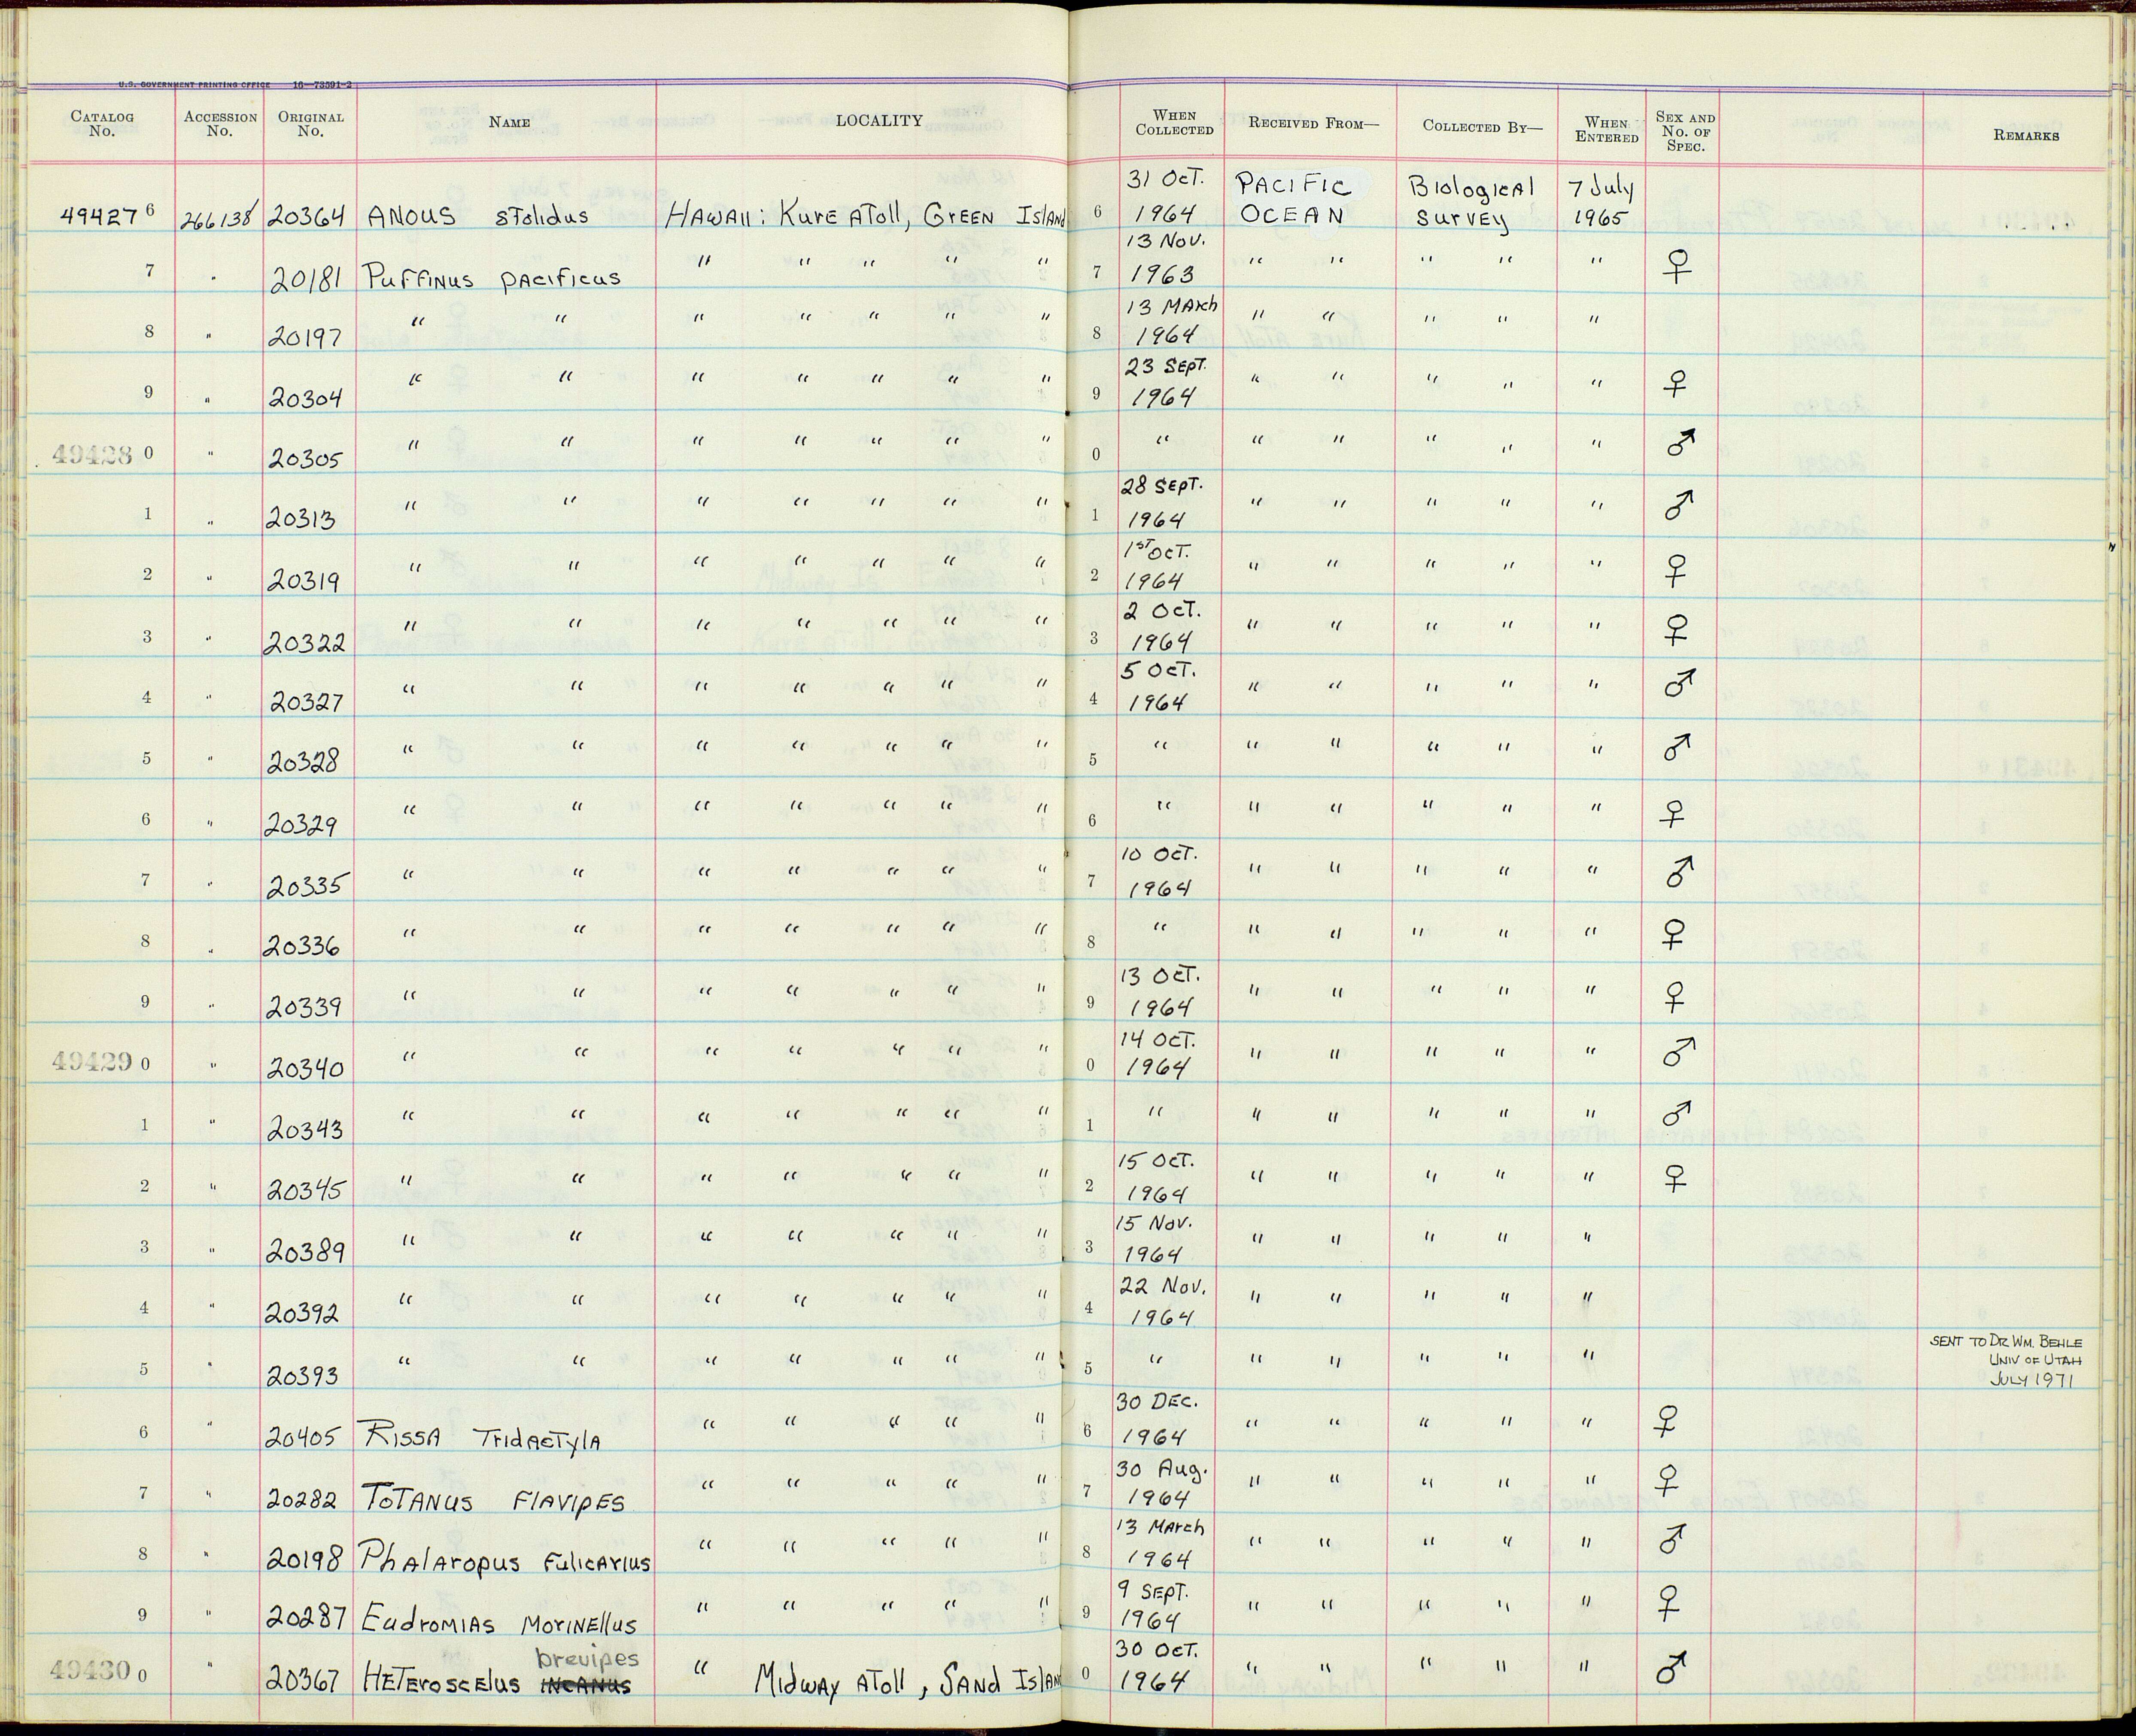Click the 'When Entered' column header
2136x1736 pixels.
1607,130
